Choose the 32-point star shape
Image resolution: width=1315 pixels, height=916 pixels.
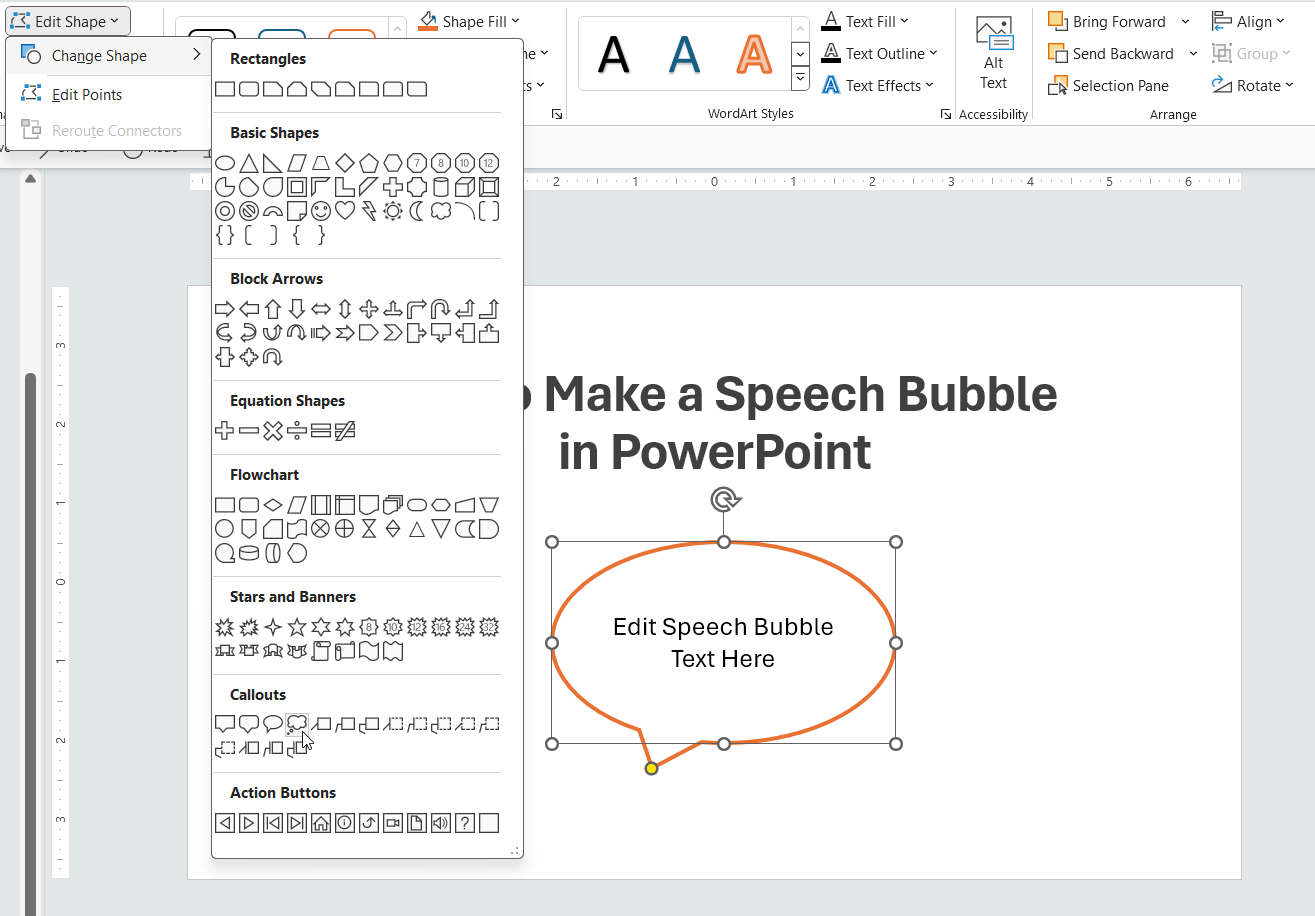tap(489, 627)
